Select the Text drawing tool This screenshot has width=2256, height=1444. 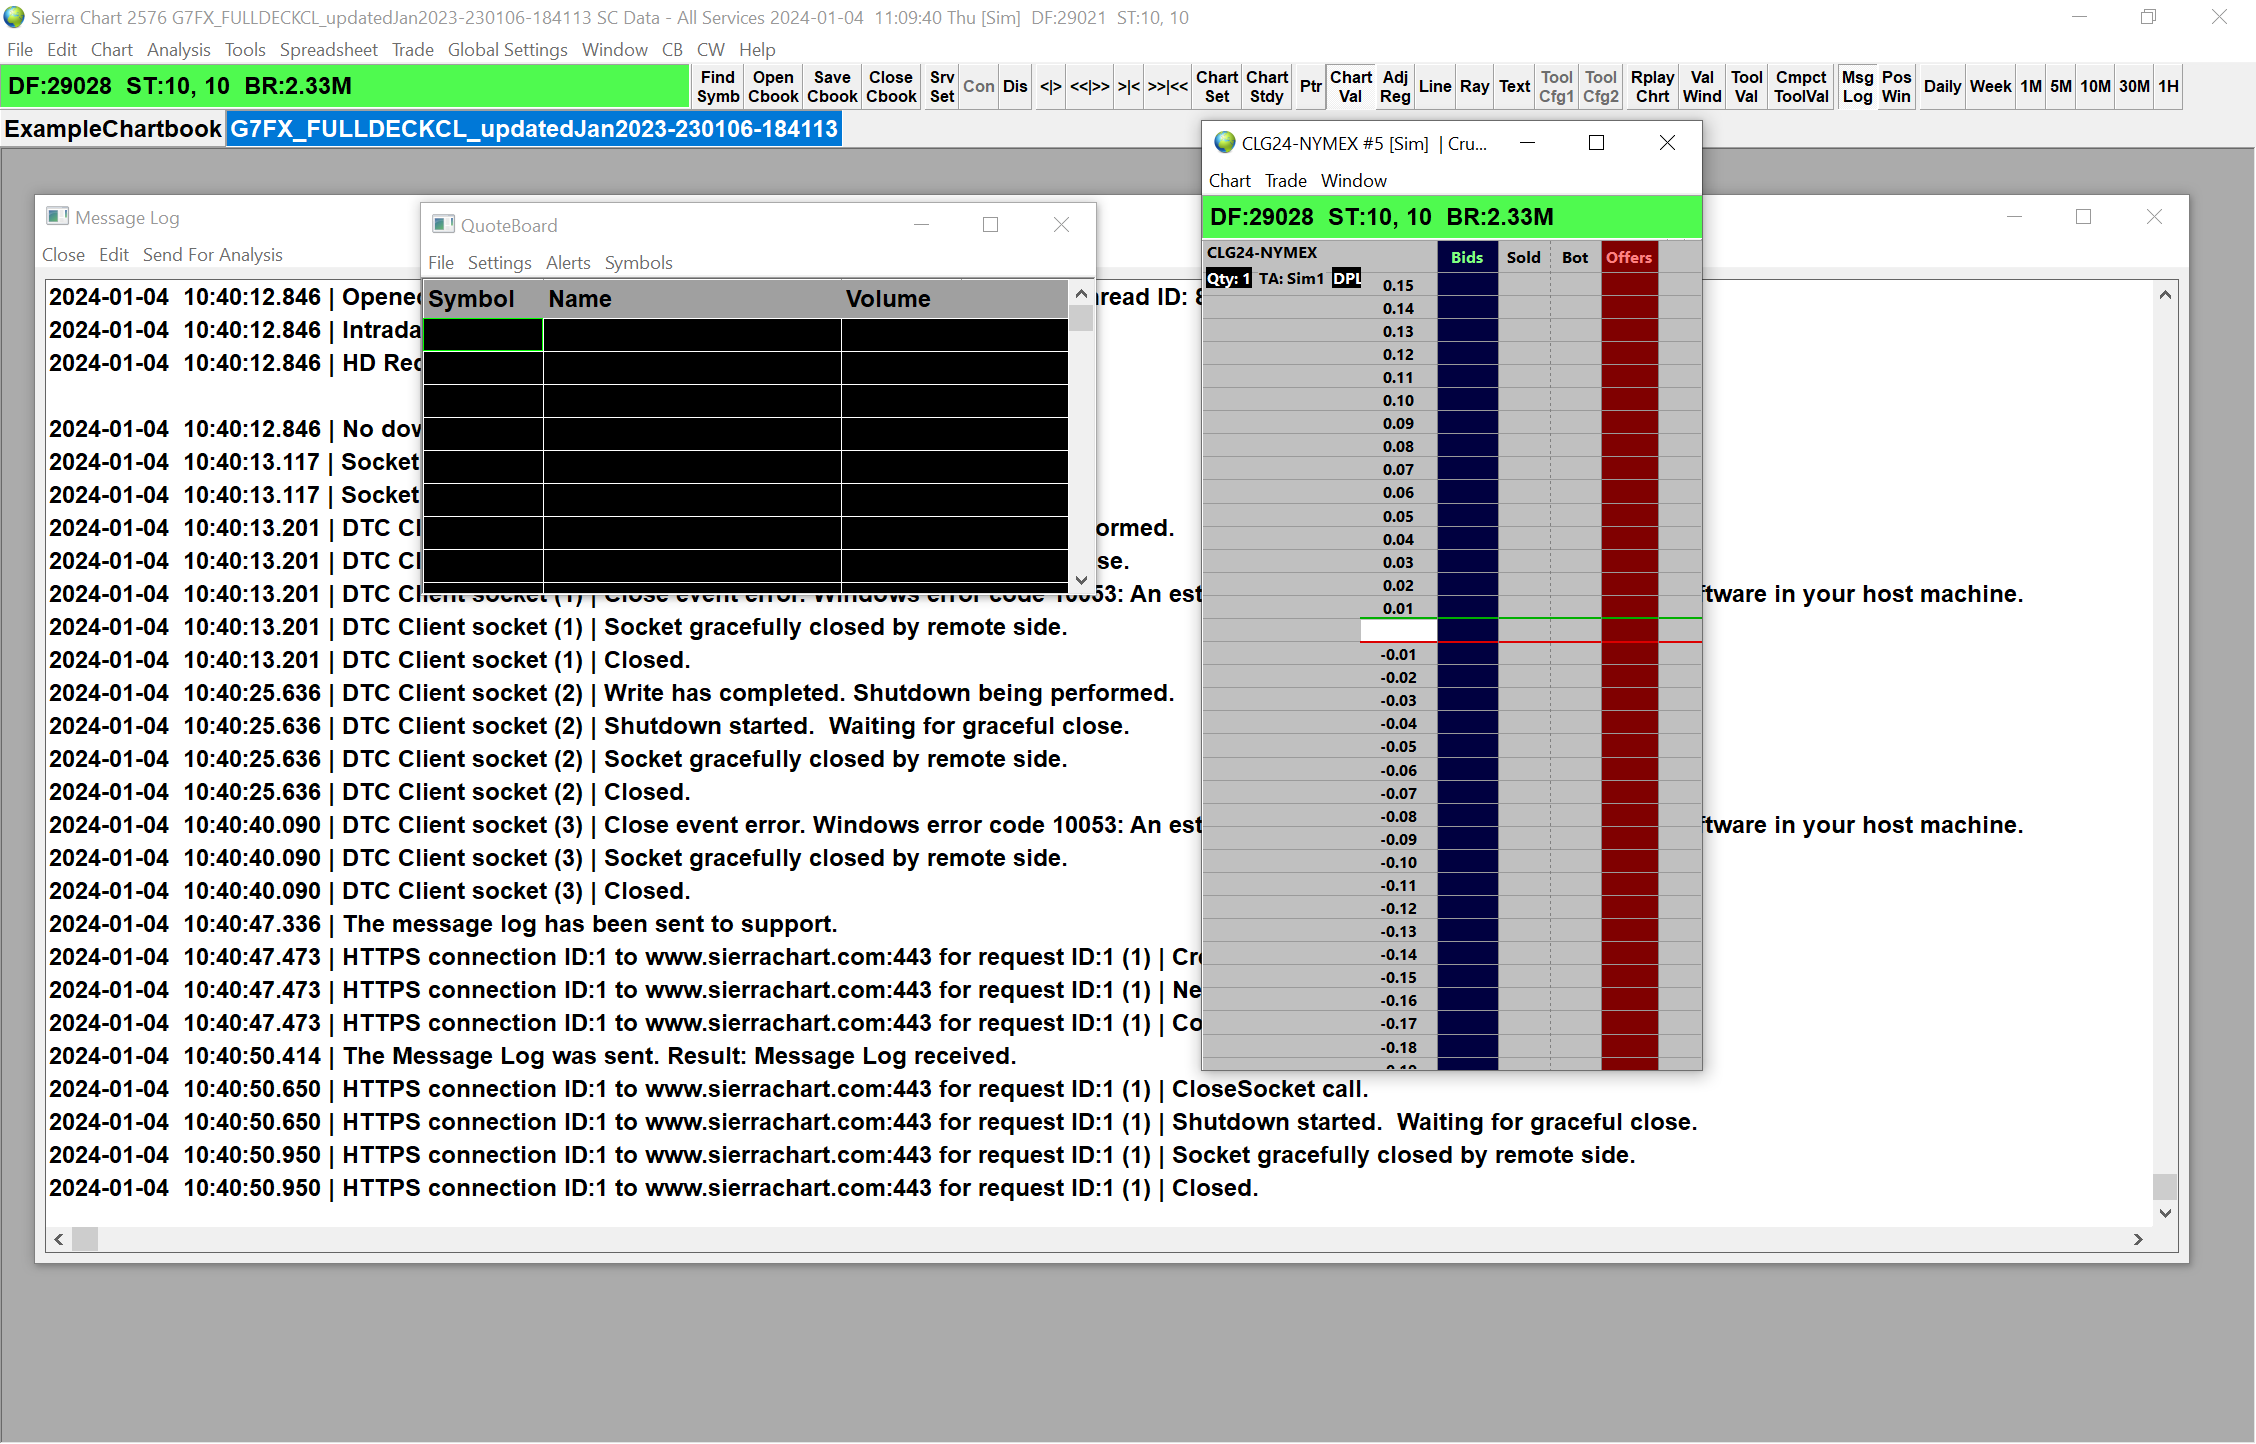point(1514,87)
